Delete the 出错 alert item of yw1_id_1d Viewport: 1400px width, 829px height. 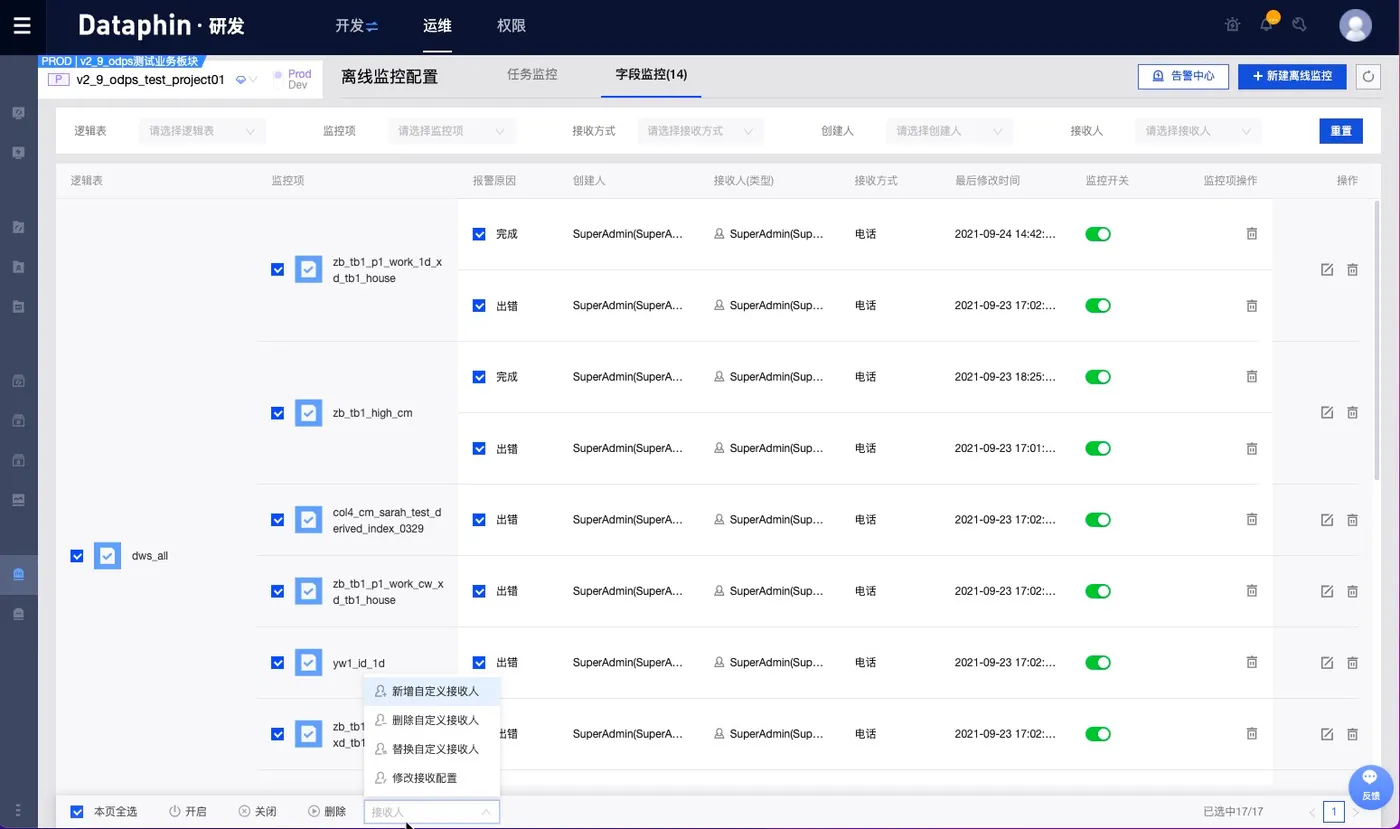pos(1251,662)
